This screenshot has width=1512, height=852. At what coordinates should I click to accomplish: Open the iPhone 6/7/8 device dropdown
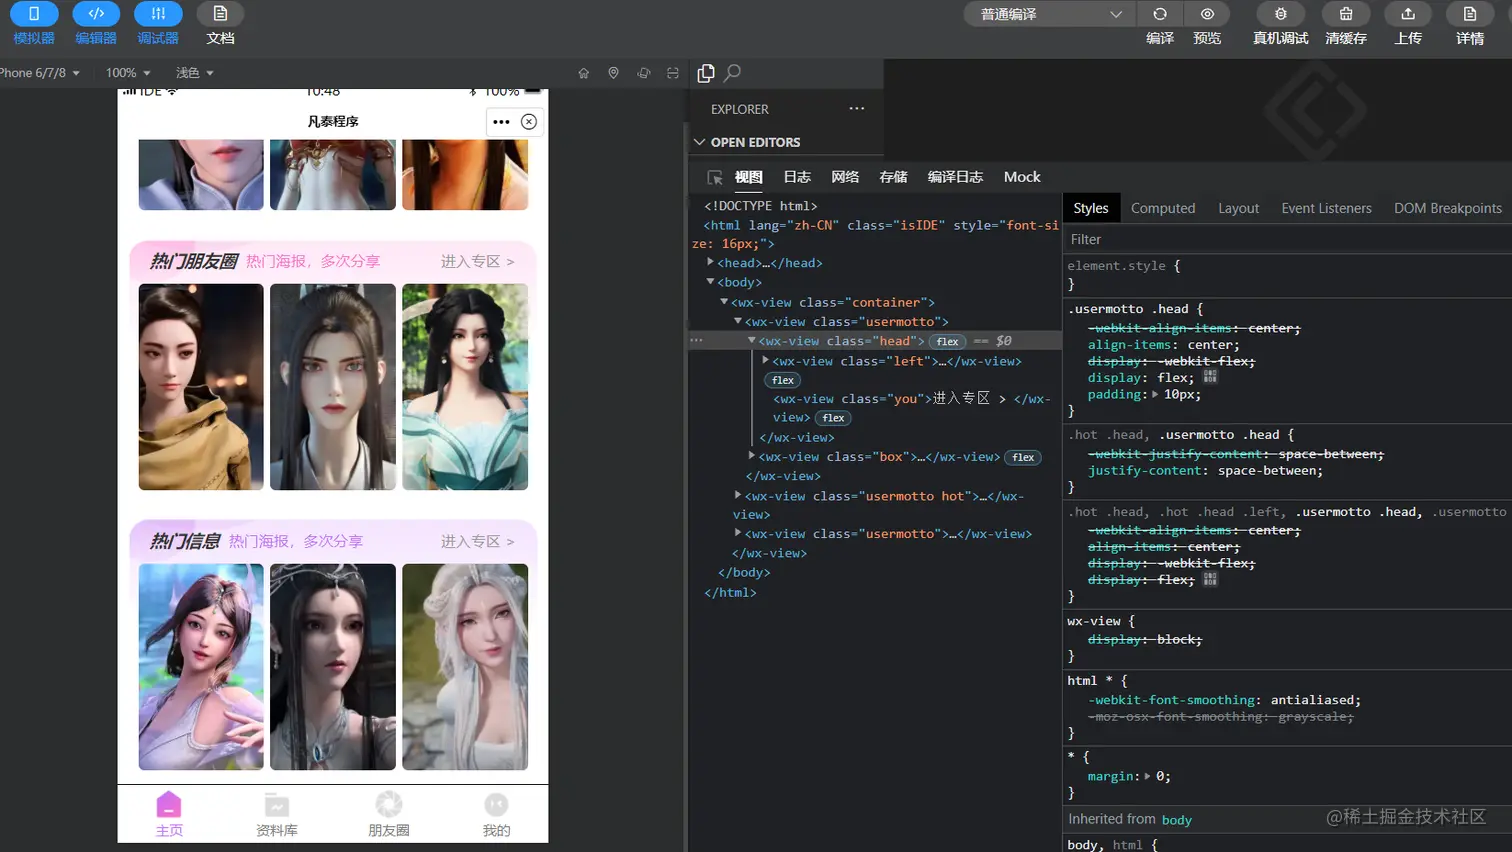[x=40, y=73]
